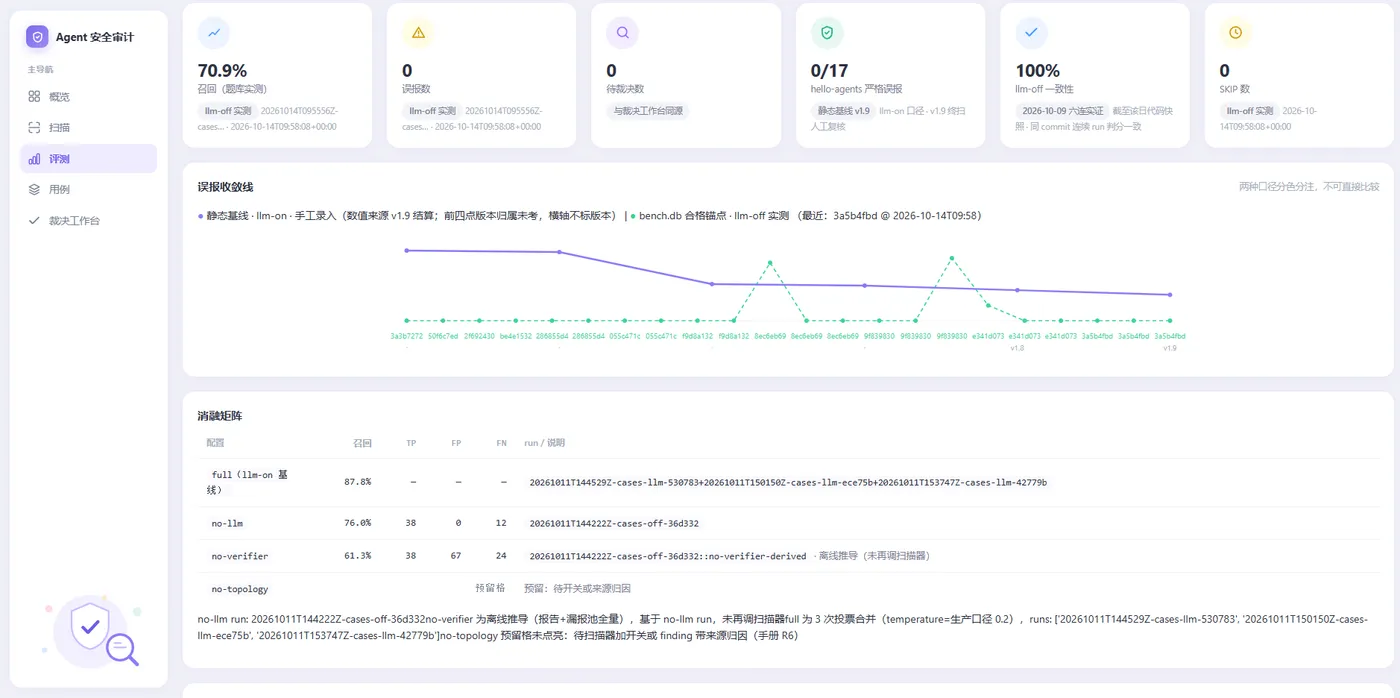This screenshot has height=698, width=1400.
Task: Navigate to 裁决工作台 in the sidebar
Action: click(x=88, y=221)
